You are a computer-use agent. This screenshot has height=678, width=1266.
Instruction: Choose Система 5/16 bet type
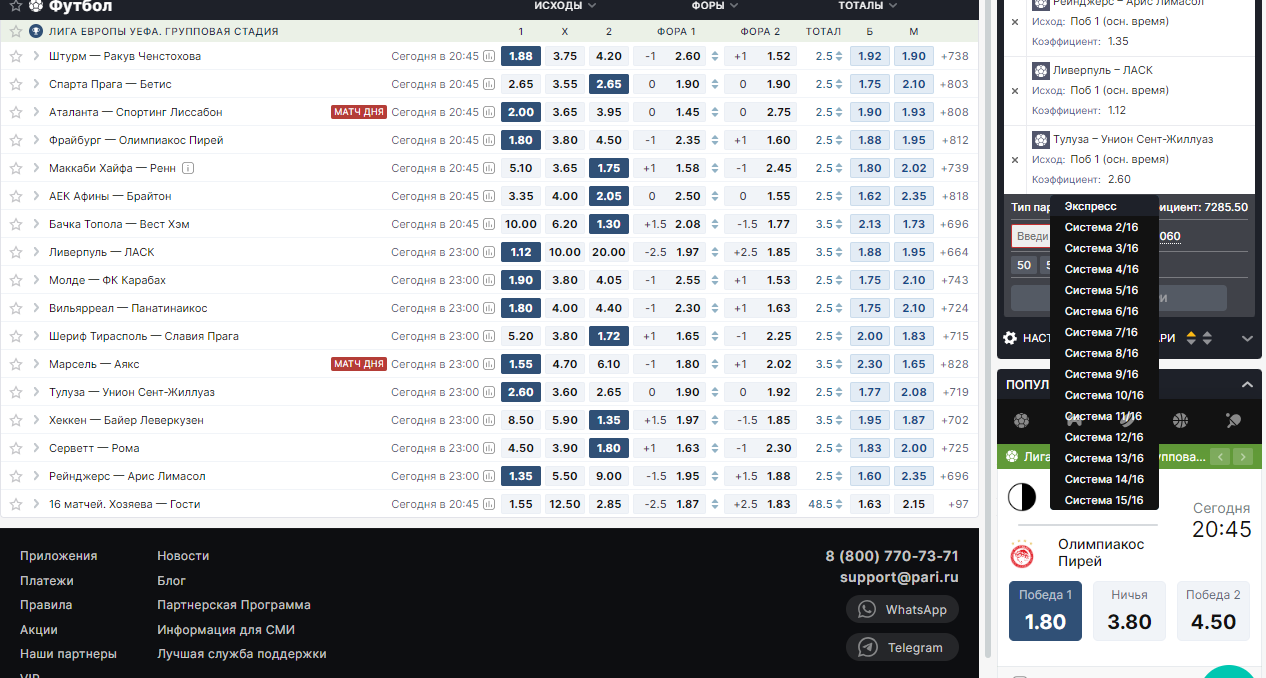point(1104,290)
